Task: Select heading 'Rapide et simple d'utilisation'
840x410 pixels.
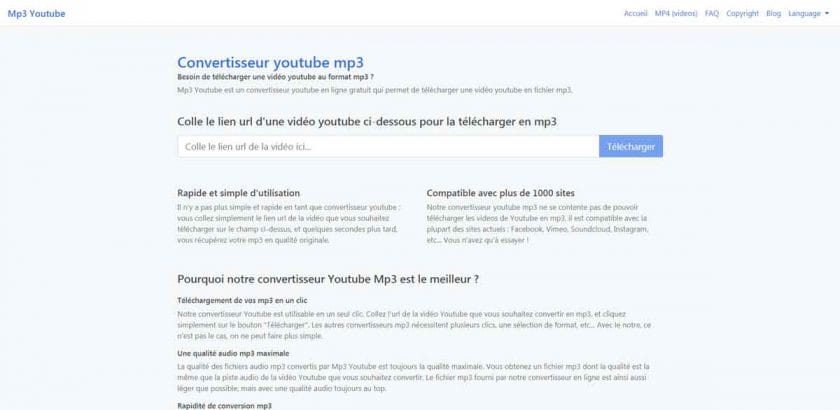Action: 238,193
